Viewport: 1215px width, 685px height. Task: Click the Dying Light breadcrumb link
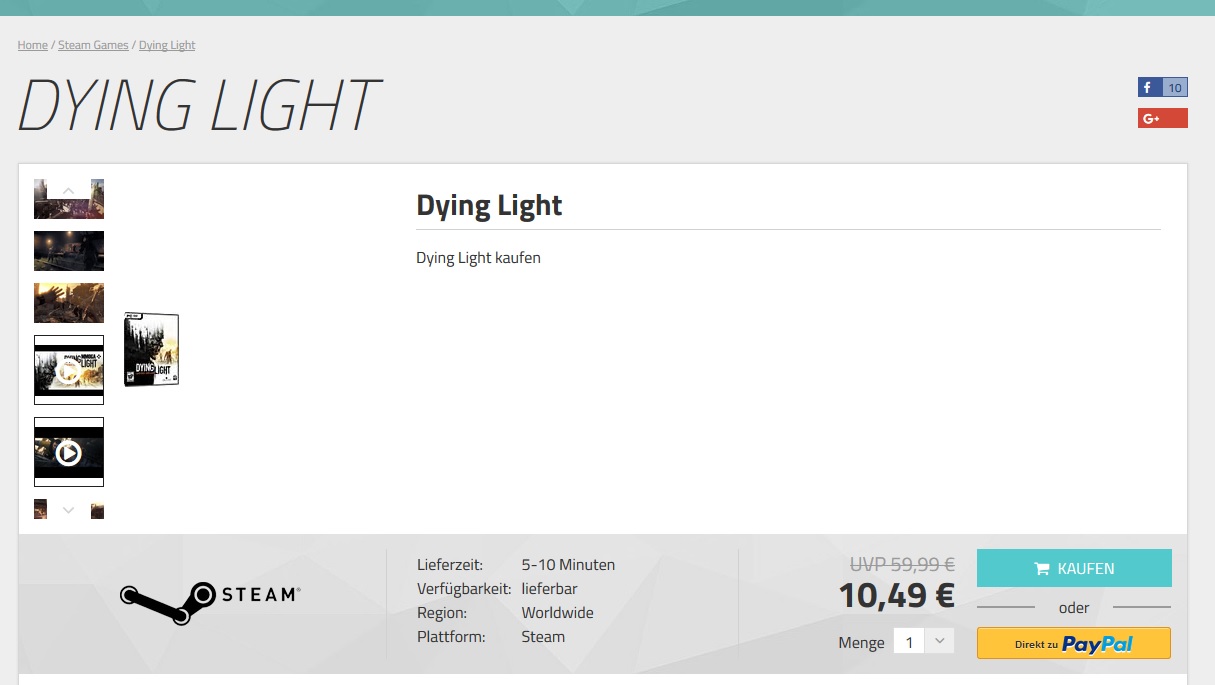pyautogui.click(x=167, y=45)
